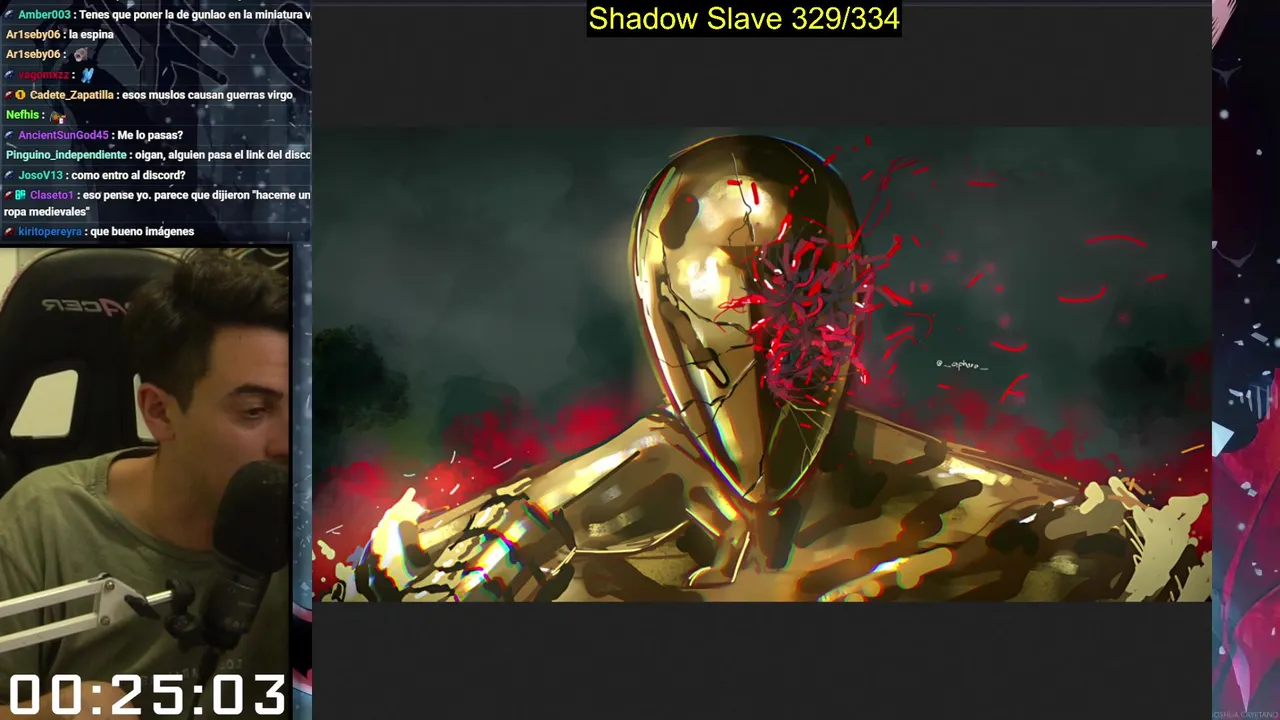Image resolution: width=1280 pixels, height=720 pixels.
Task: Click the badge beside kiritopereyra
Action: 9,232
